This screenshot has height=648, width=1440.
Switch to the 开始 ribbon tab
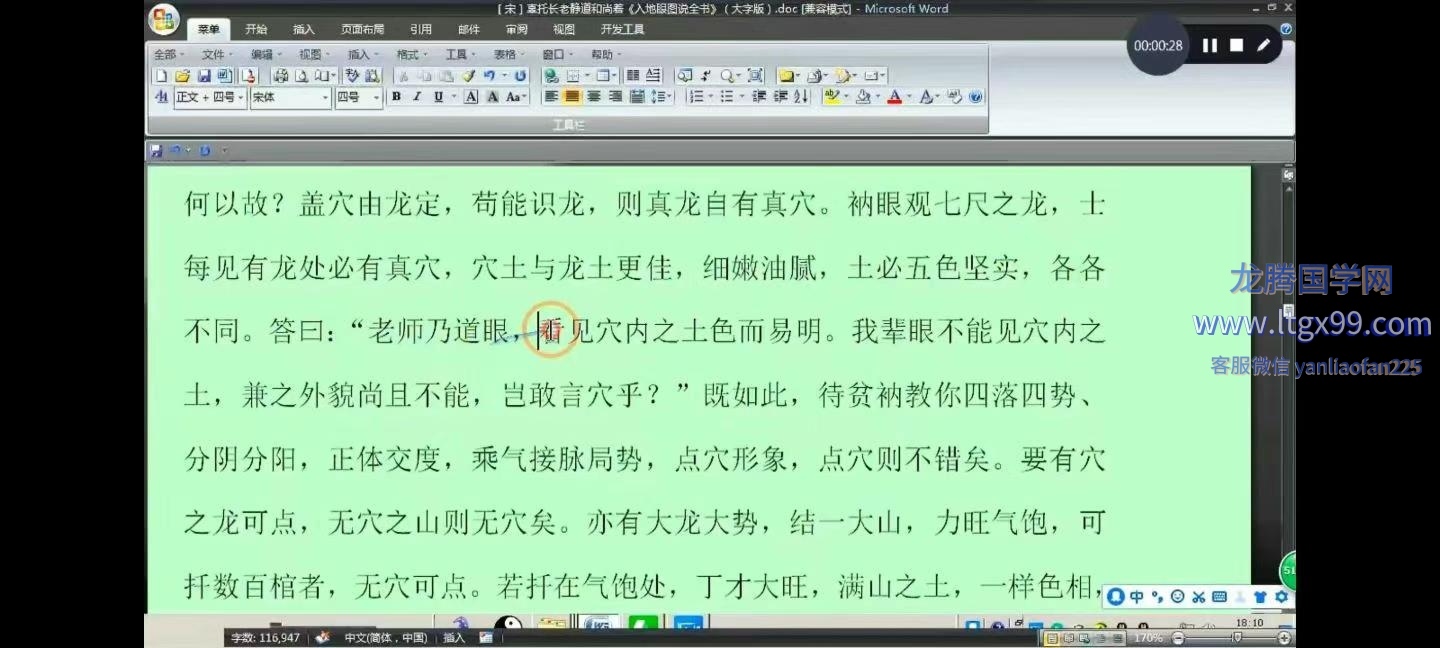(256, 29)
